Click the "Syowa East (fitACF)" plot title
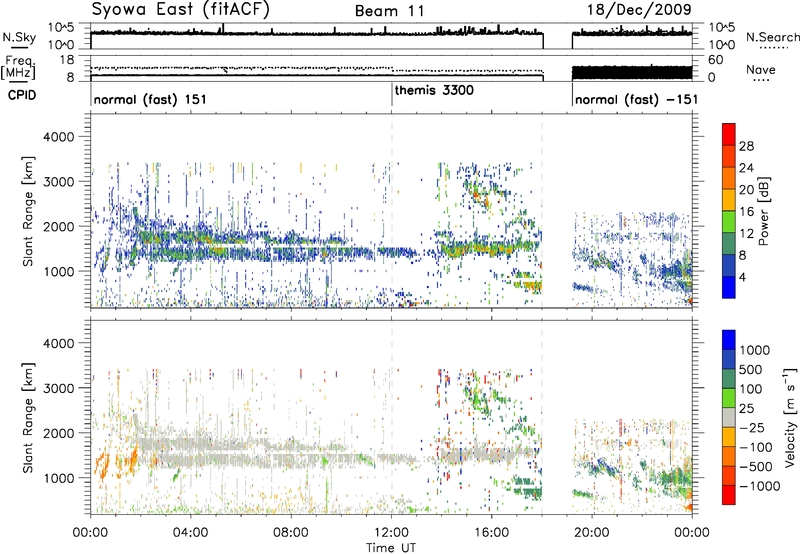Screen dimensions: 800x554 (x=181, y=10)
